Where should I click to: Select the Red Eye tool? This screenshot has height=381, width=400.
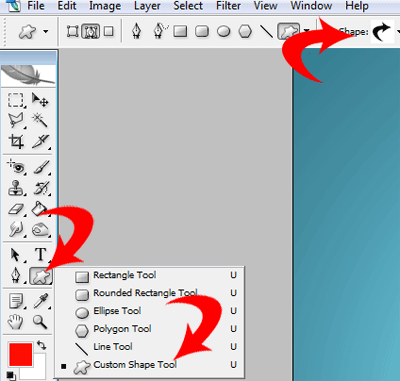click(16, 167)
